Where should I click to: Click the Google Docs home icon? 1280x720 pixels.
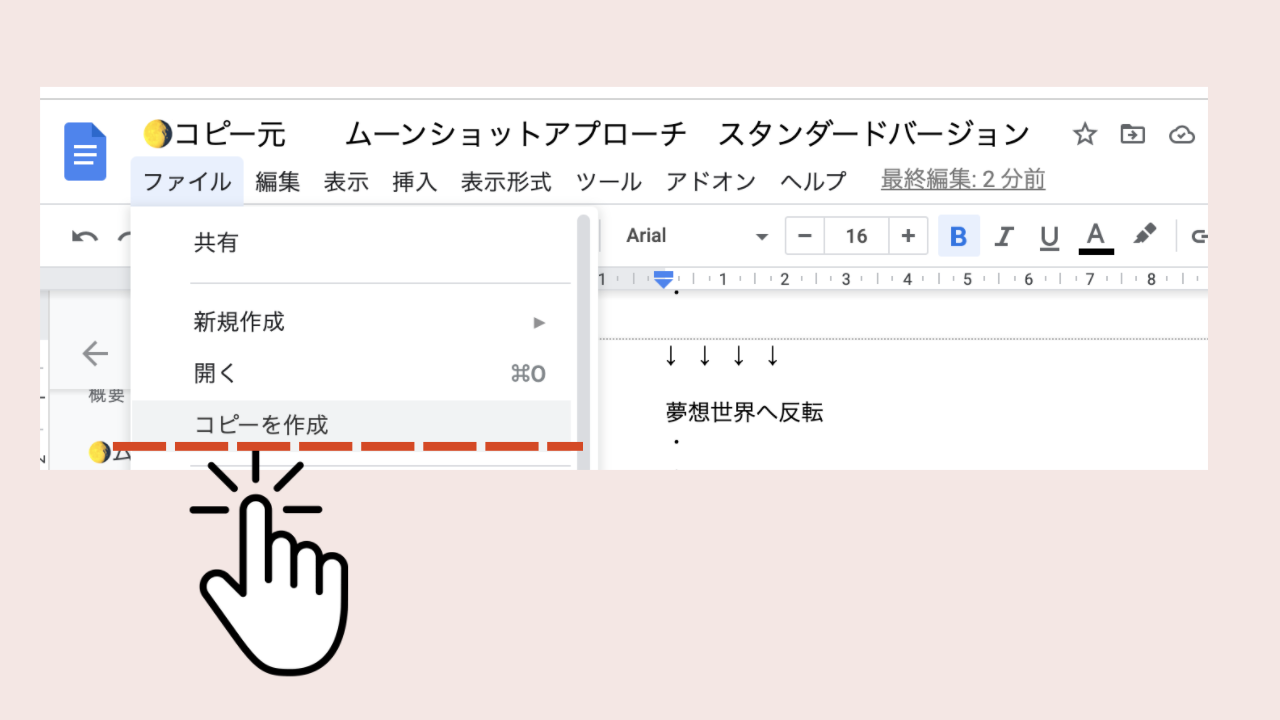[85, 151]
